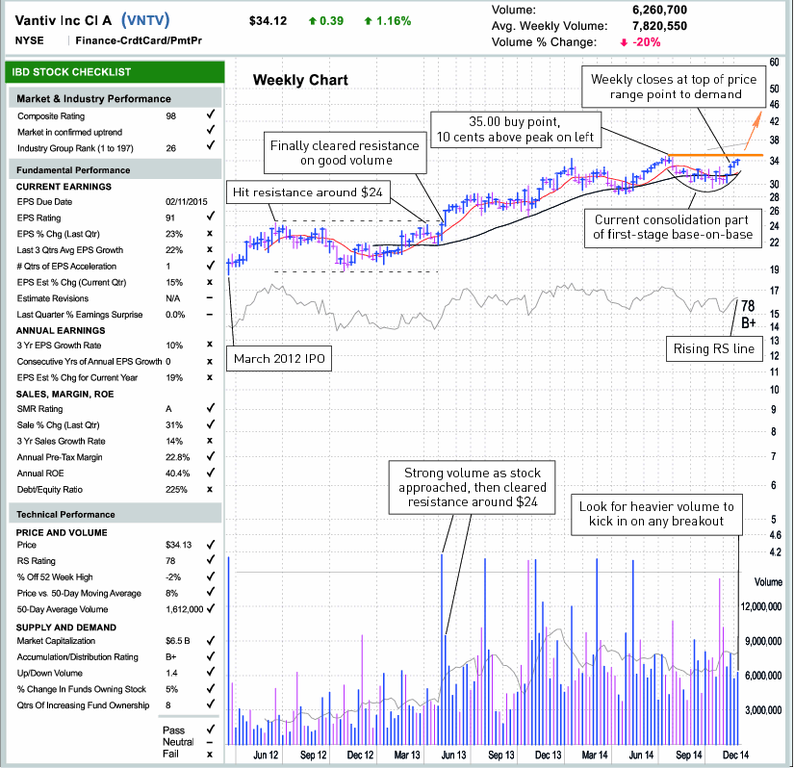Click the Weekly Chart title
Image resolution: width=794 pixels, height=768 pixels.
pos(300,80)
